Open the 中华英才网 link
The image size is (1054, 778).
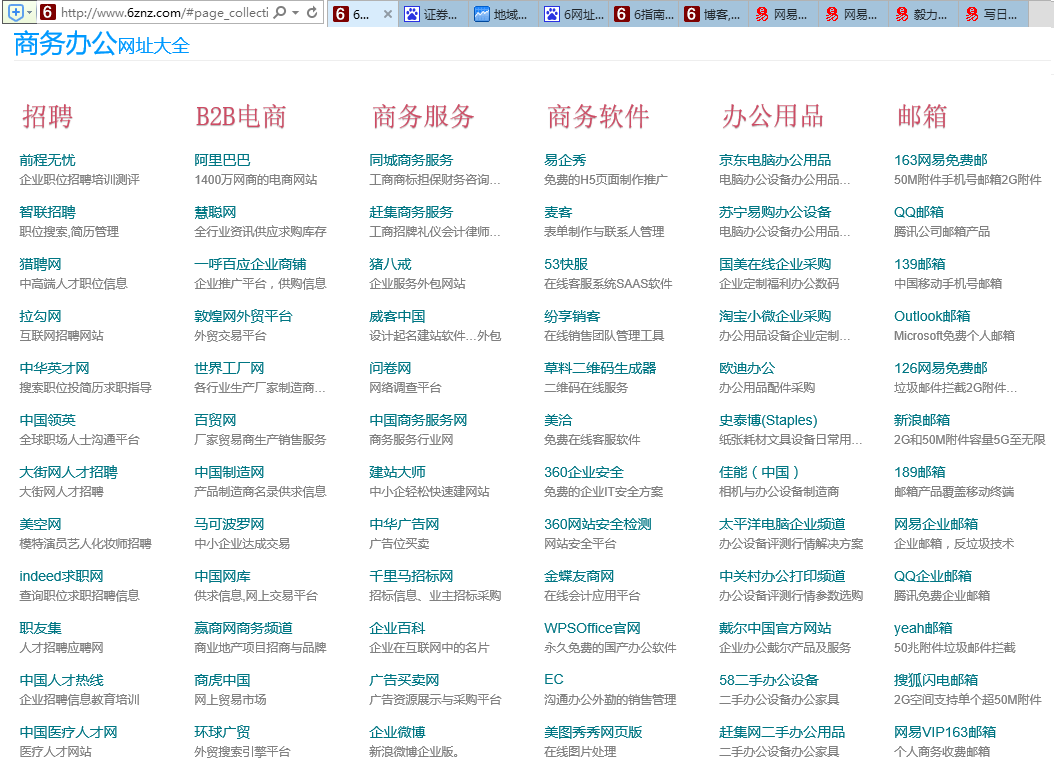[x=54, y=368]
